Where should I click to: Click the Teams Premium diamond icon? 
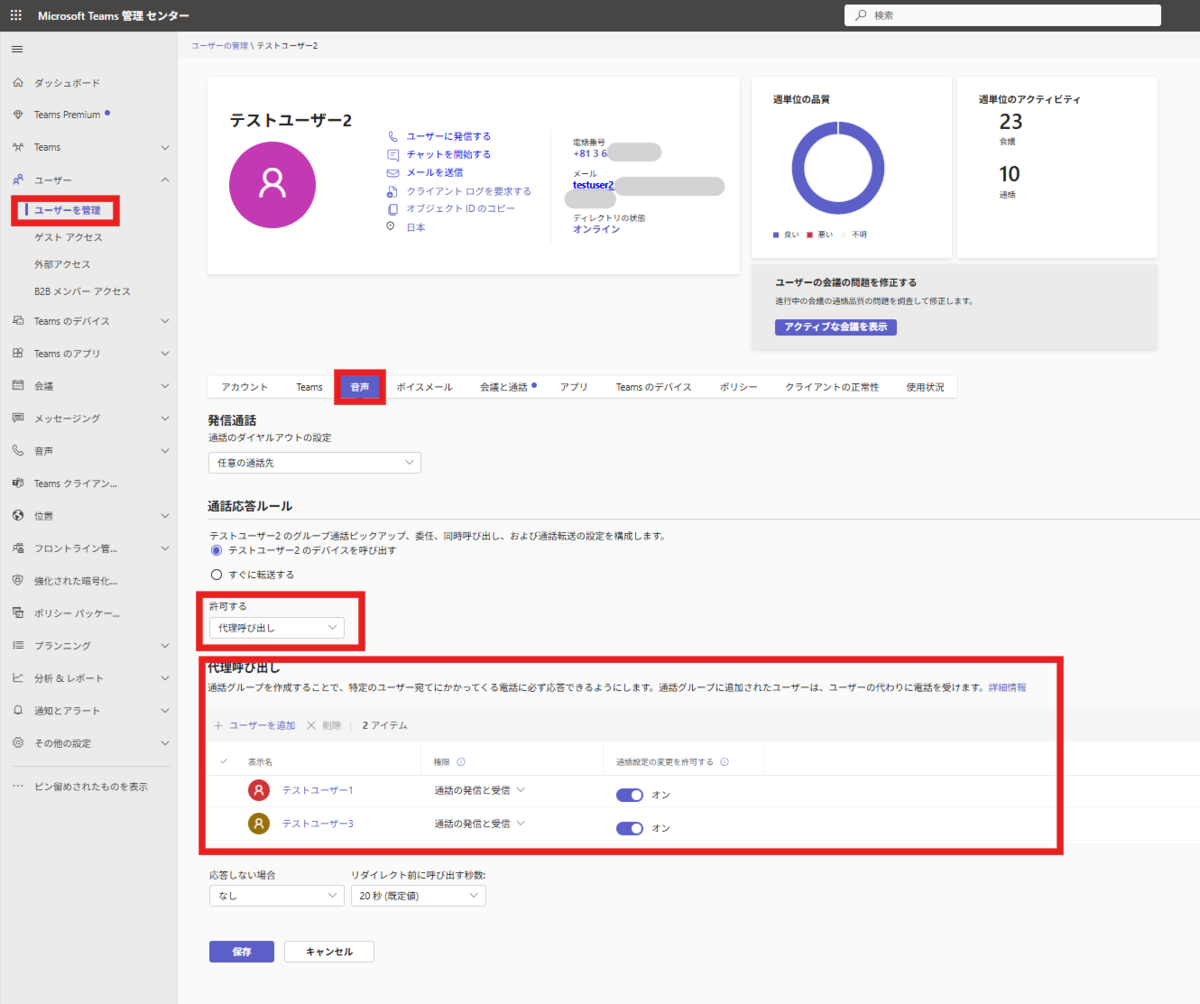[17, 114]
